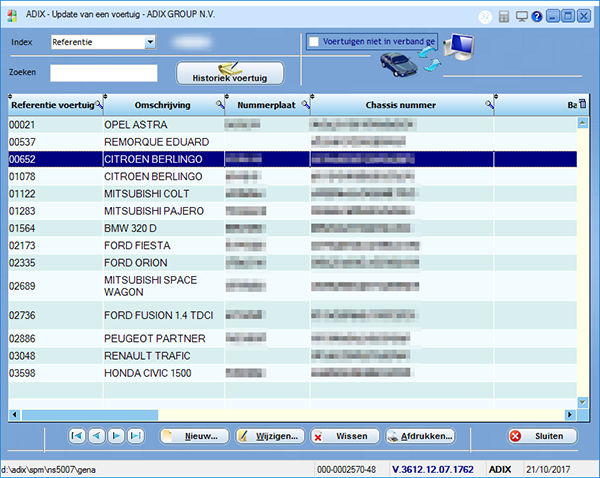Open the Index Referentie dropdown
This screenshot has height=478, width=600.
tap(150, 42)
